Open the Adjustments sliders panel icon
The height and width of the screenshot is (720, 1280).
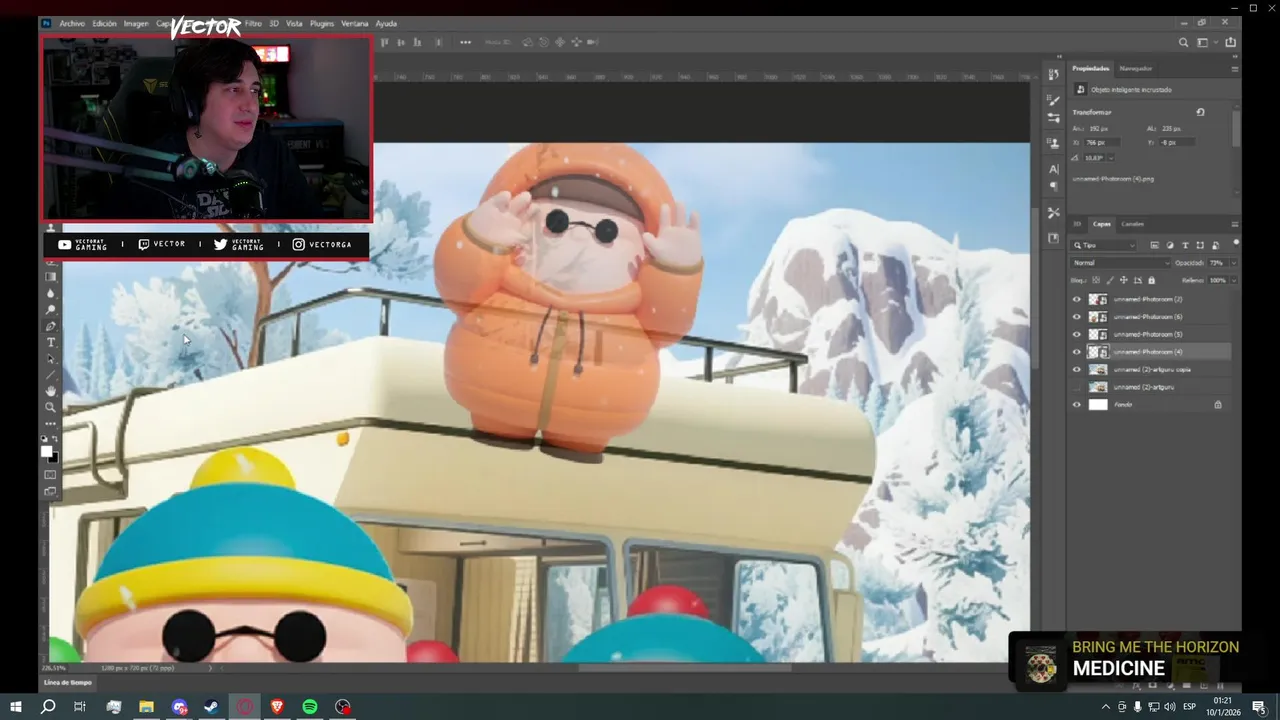[1053, 118]
